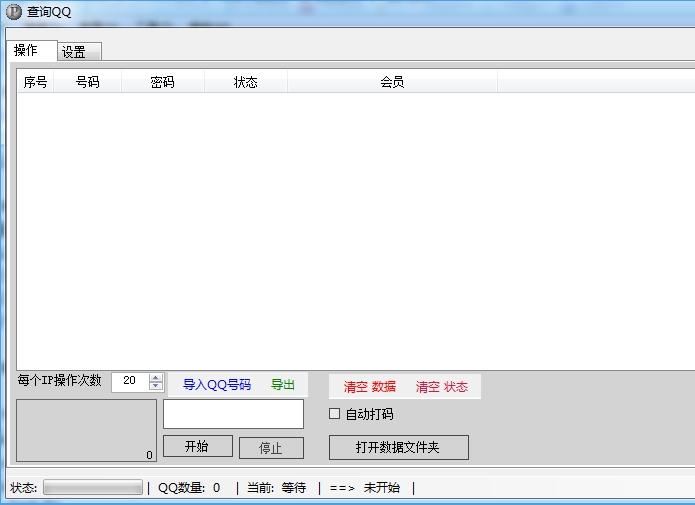Image resolution: width=695 pixels, height=505 pixels.
Task: Decrease 每个IP操作次数 with down arrow
Action: [x=155, y=386]
